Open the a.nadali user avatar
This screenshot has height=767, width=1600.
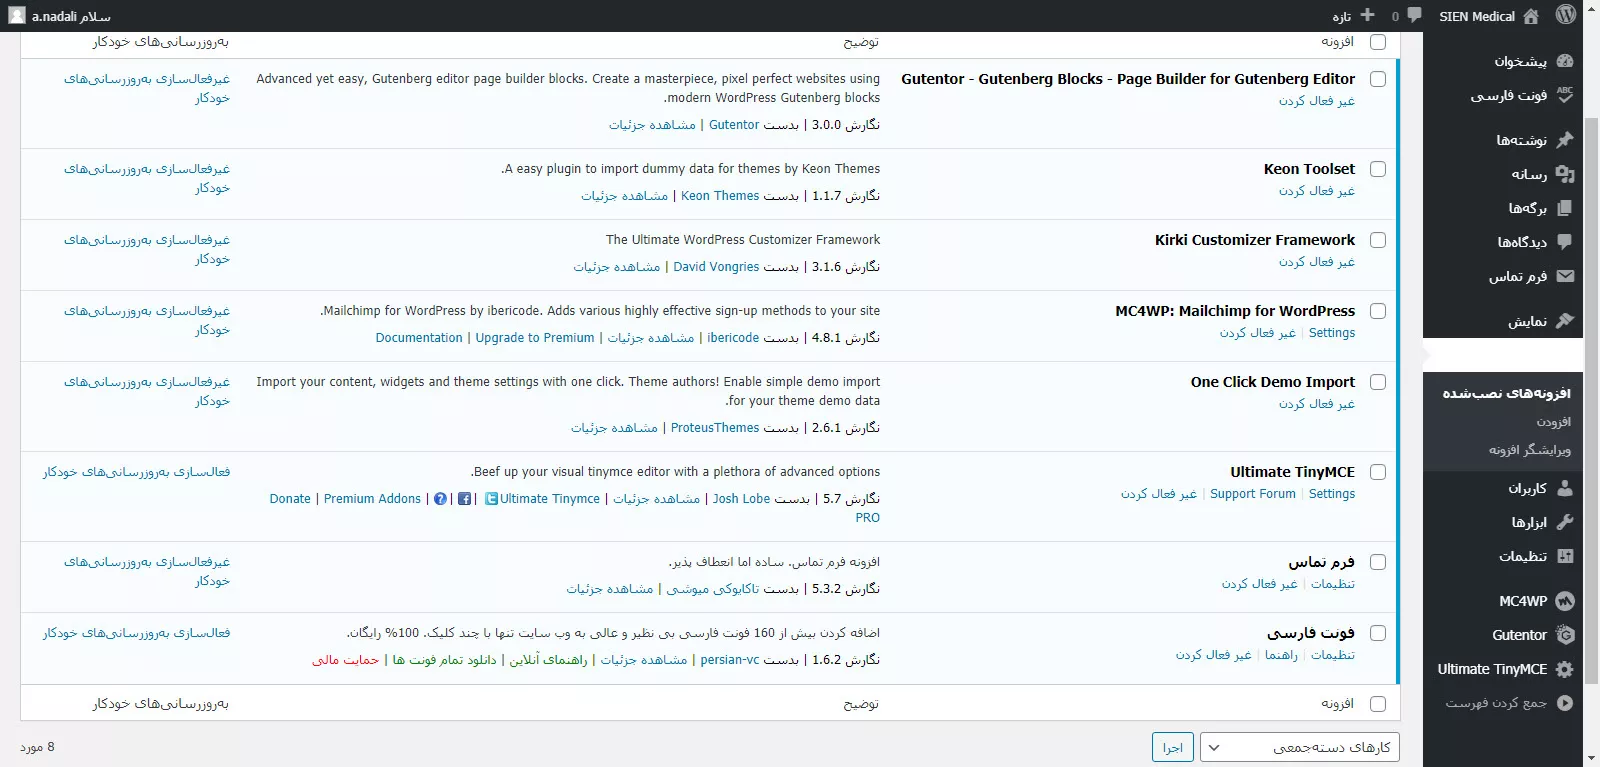[17, 15]
